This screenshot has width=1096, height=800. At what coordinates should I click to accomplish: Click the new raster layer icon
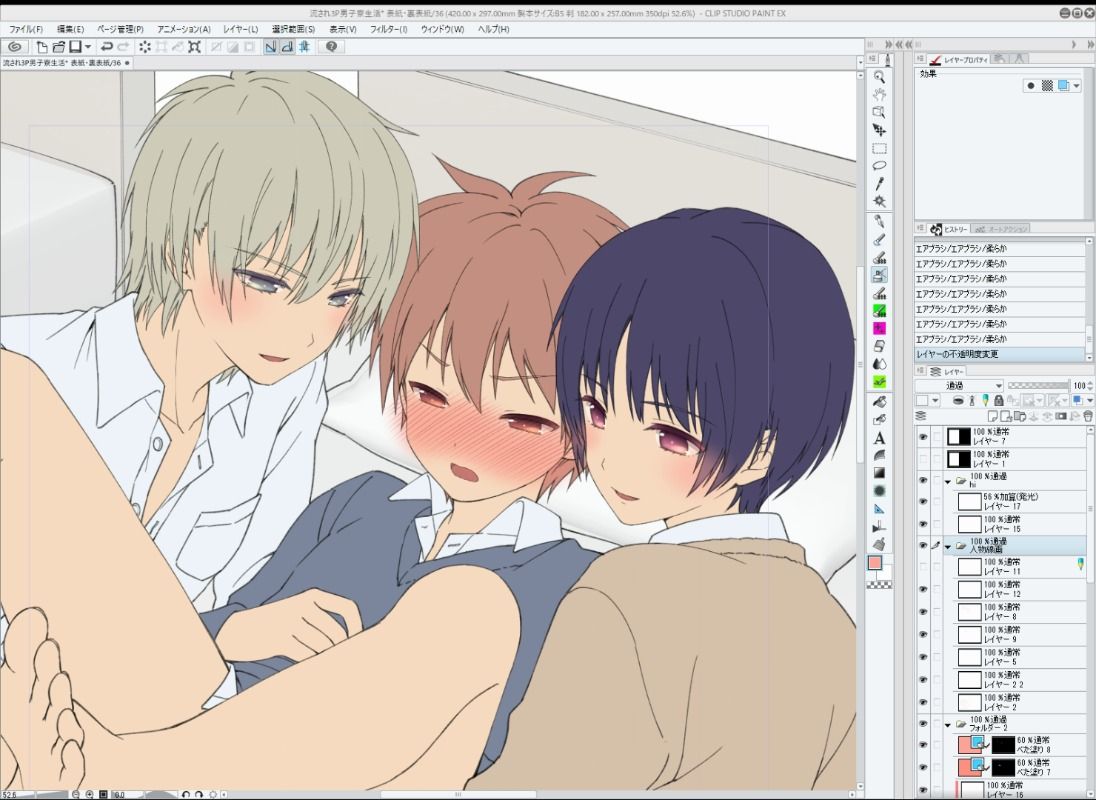pos(993,416)
